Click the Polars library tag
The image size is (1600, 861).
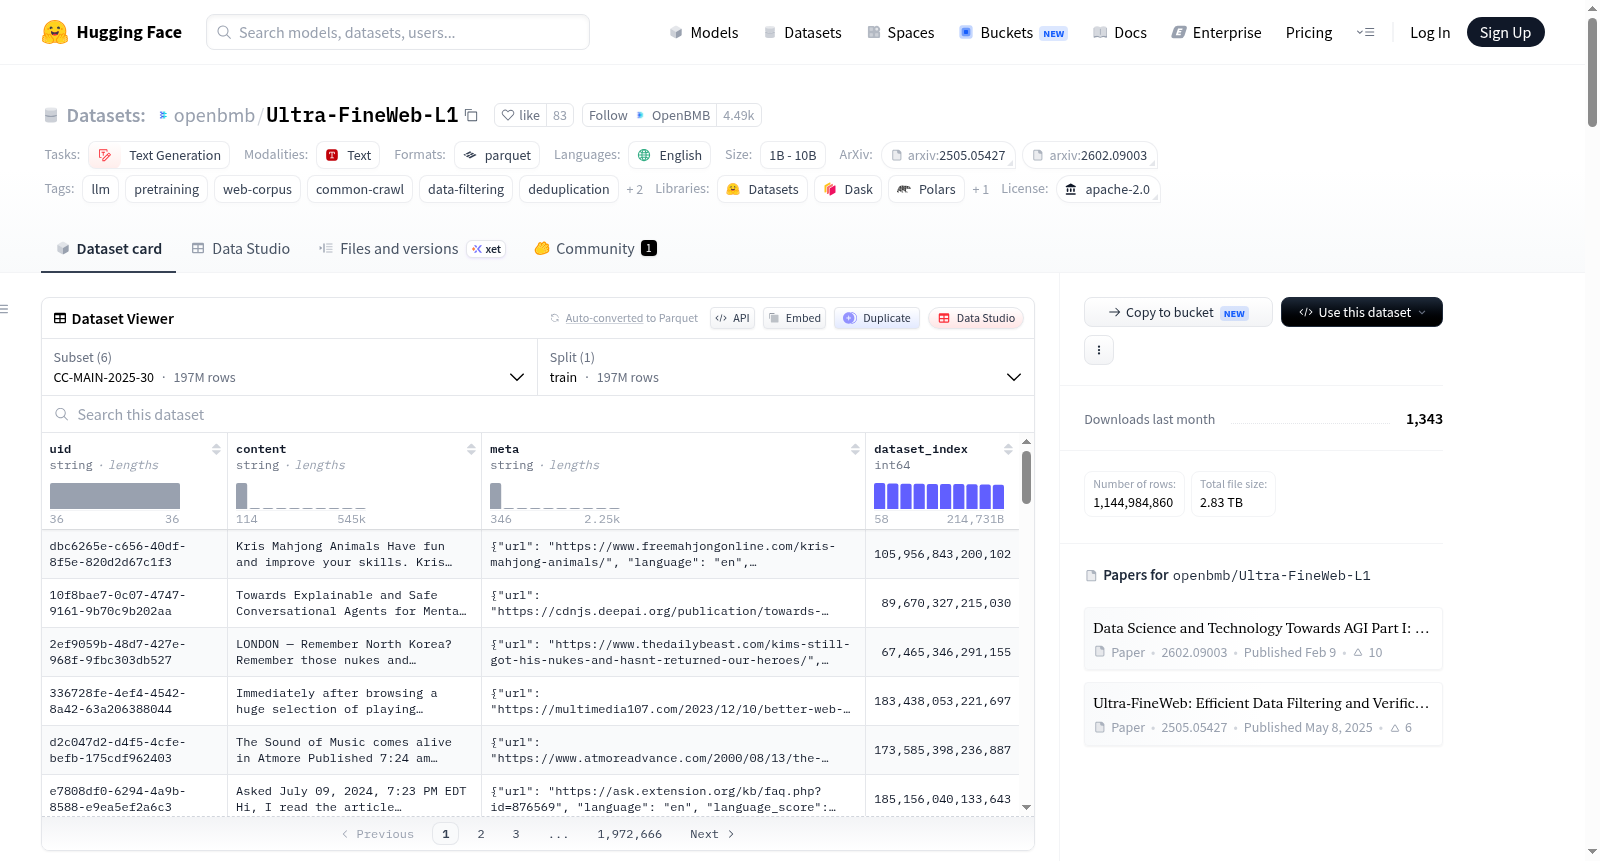[x=926, y=189]
